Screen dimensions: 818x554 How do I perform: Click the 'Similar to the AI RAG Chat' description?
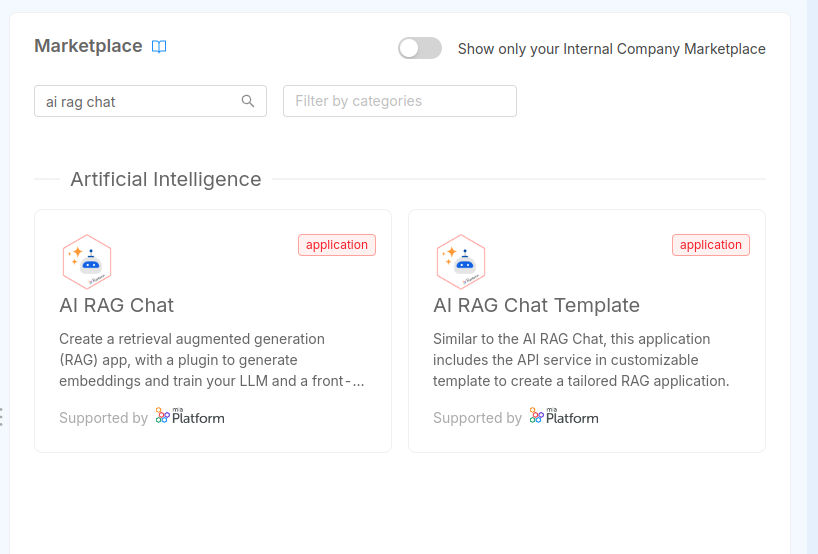581,360
